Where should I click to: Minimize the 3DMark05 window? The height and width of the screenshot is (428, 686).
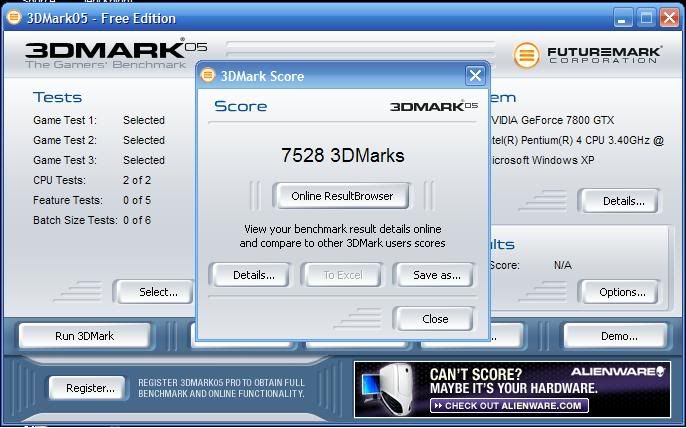point(622,18)
